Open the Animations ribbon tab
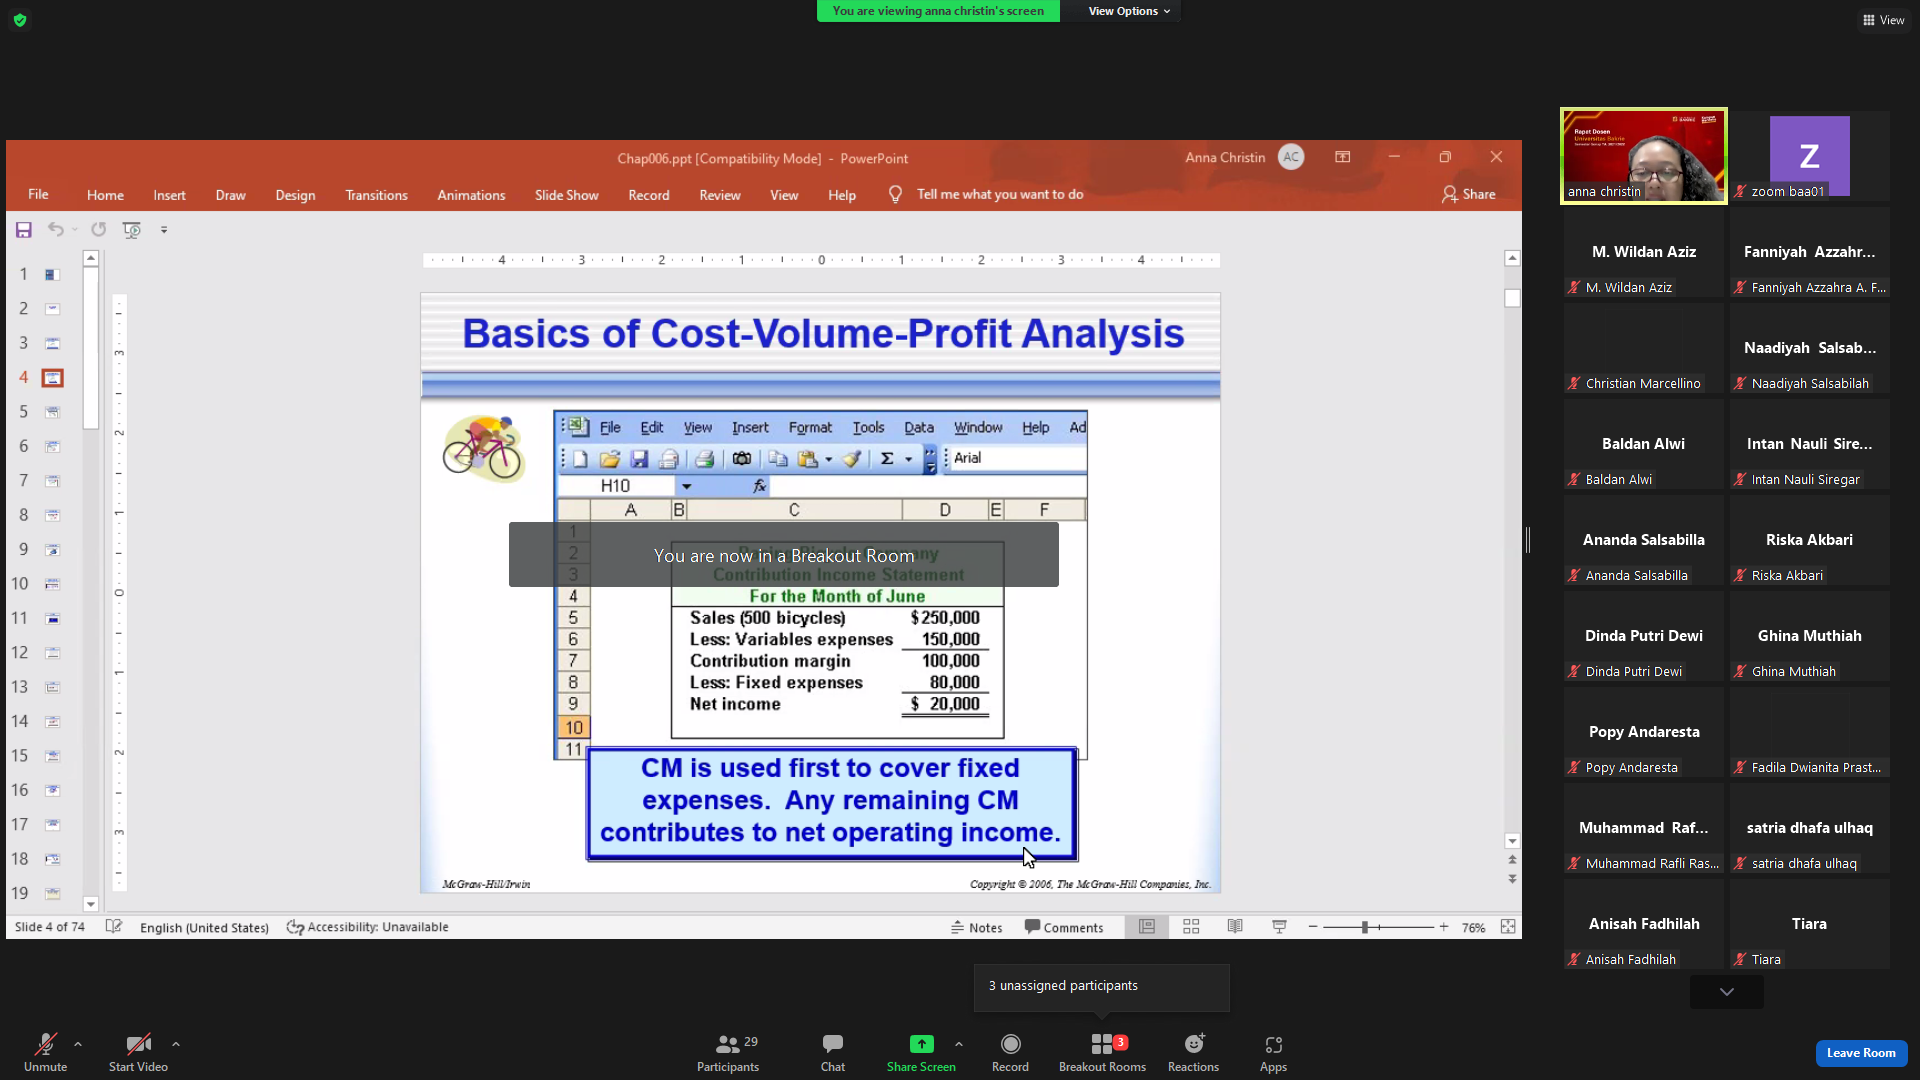This screenshot has height=1080, width=1920. click(471, 195)
